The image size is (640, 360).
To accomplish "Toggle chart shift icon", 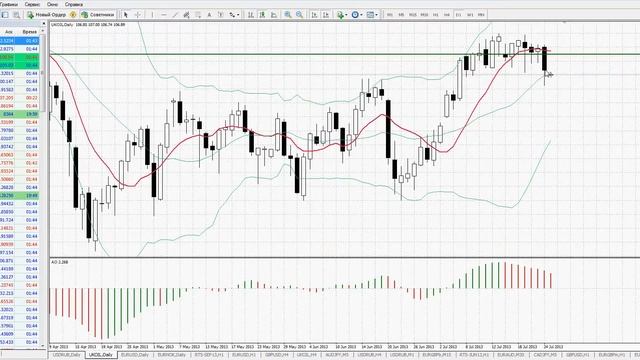I will [326, 15].
